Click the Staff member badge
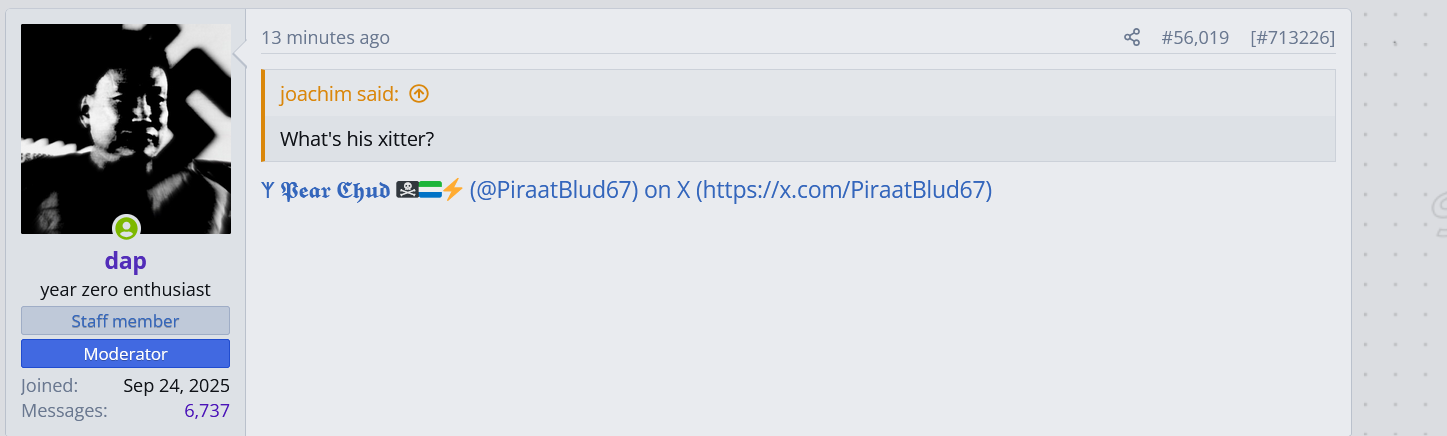 point(125,321)
